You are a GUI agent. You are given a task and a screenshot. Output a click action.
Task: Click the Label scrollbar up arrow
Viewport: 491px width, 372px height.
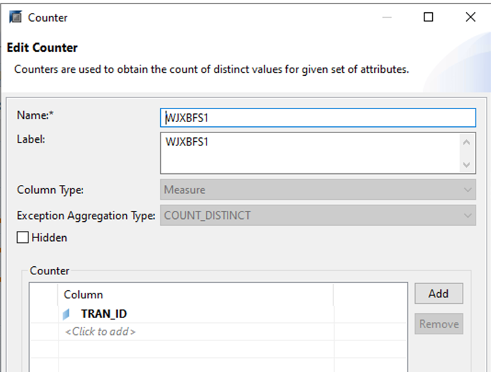(x=467, y=142)
